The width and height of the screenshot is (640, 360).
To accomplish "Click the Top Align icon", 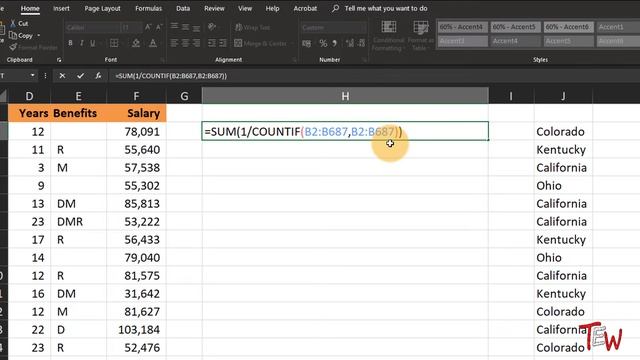I will point(174,27).
